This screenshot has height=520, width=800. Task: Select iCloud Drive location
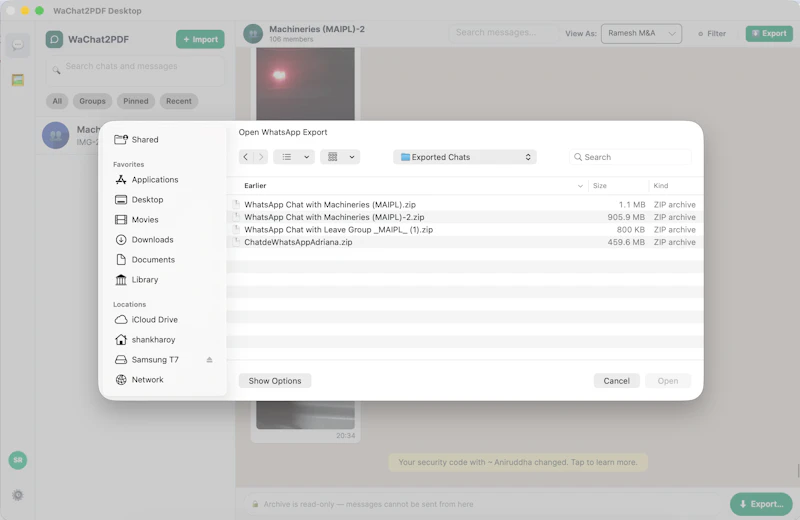coord(146,319)
